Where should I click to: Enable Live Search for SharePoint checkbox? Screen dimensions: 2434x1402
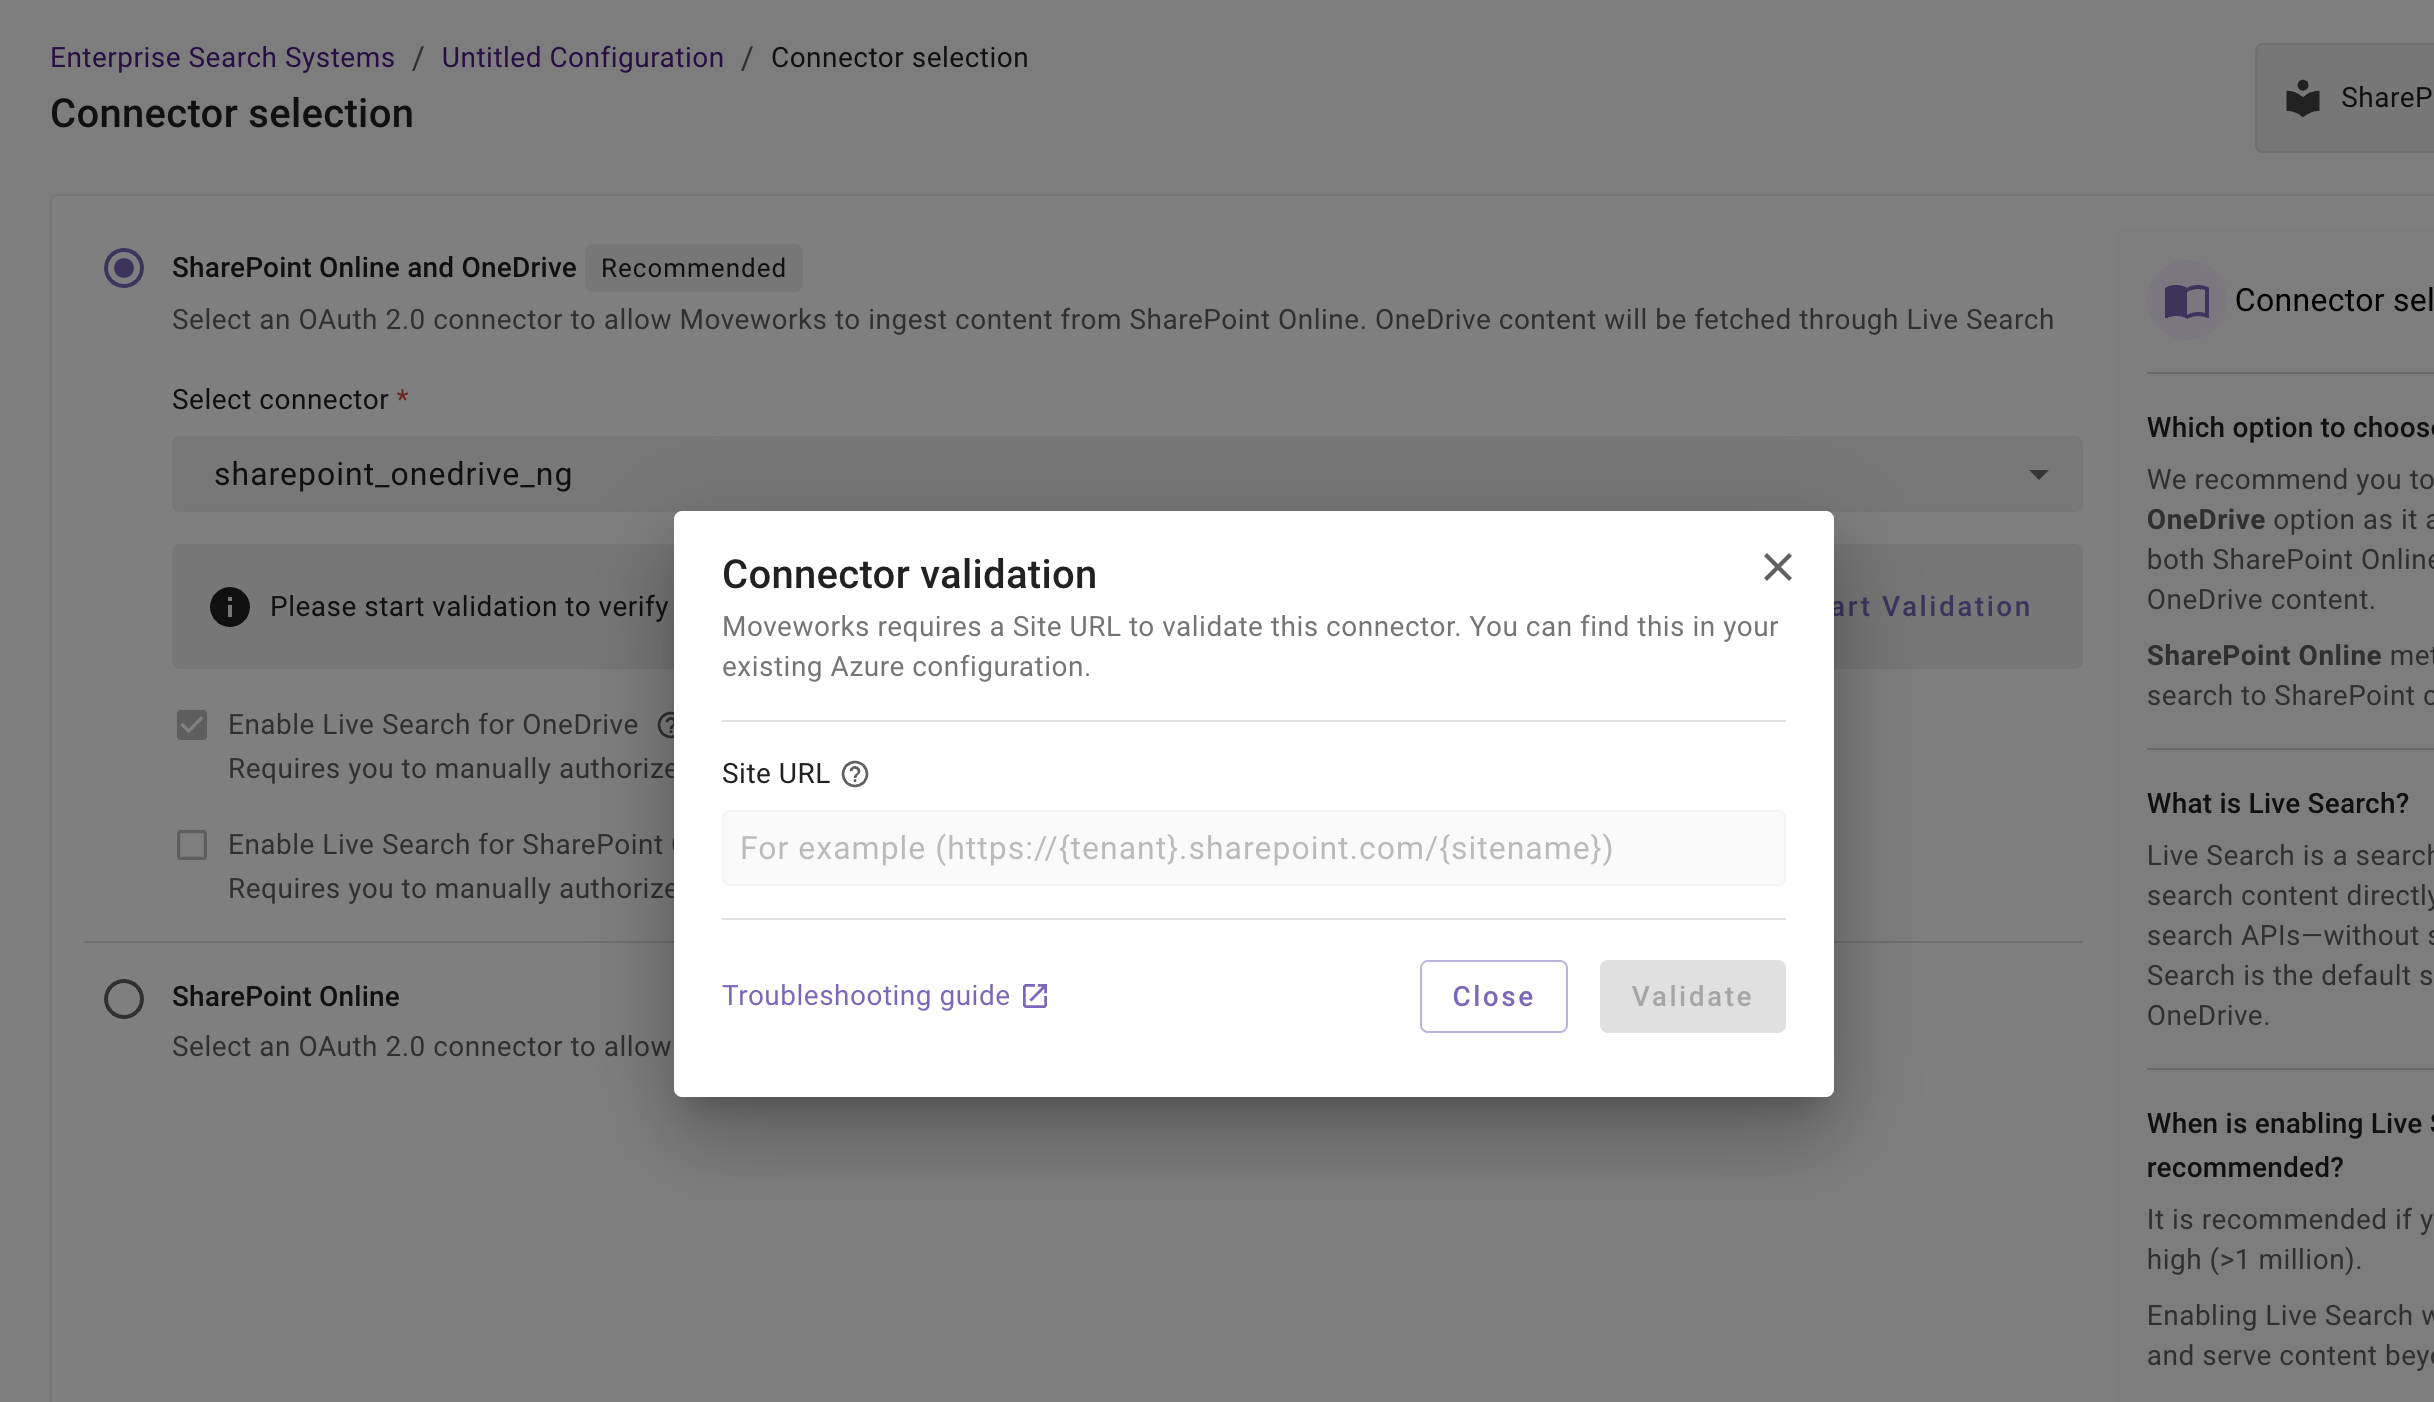tap(192, 845)
